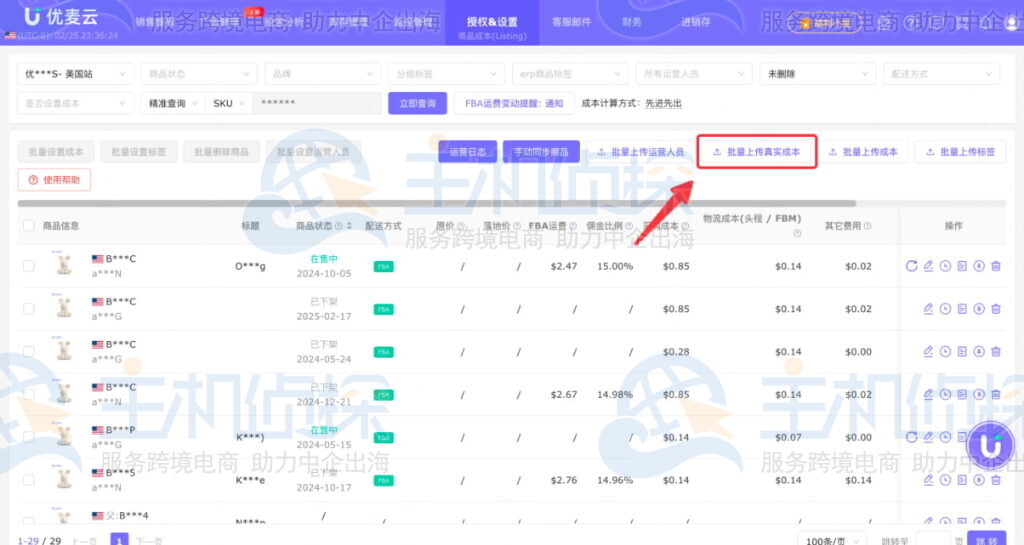This screenshot has height=545, width=1024.
Task: Click the refresh icon in the first product row
Action: pyautogui.click(x=911, y=266)
